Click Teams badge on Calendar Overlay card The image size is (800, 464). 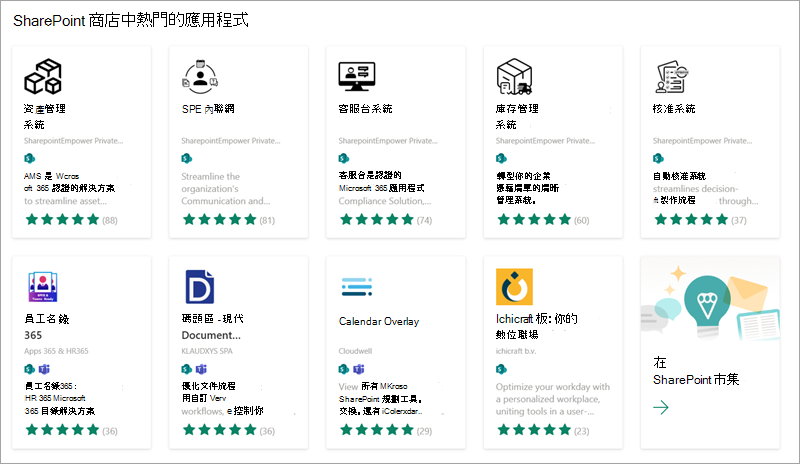(x=359, y=369)
